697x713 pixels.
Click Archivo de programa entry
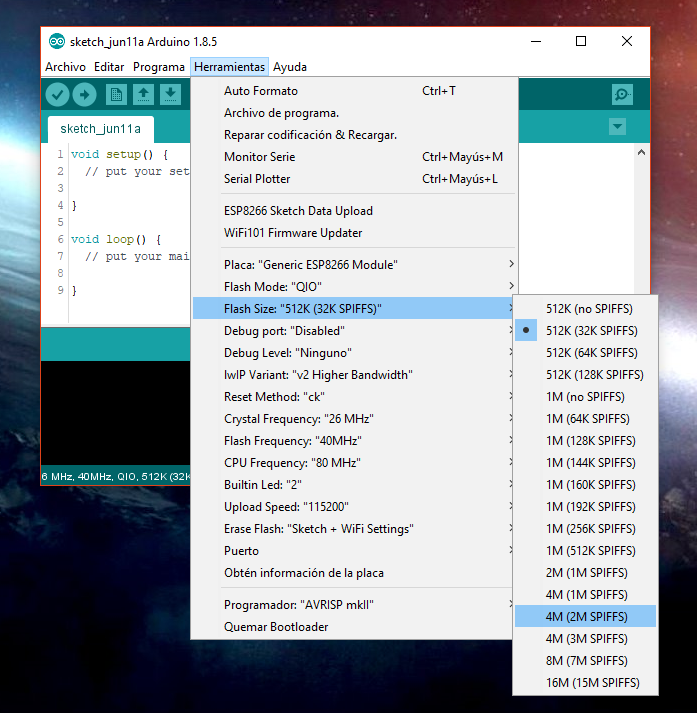pyautogui.click(x=354, y=113)
